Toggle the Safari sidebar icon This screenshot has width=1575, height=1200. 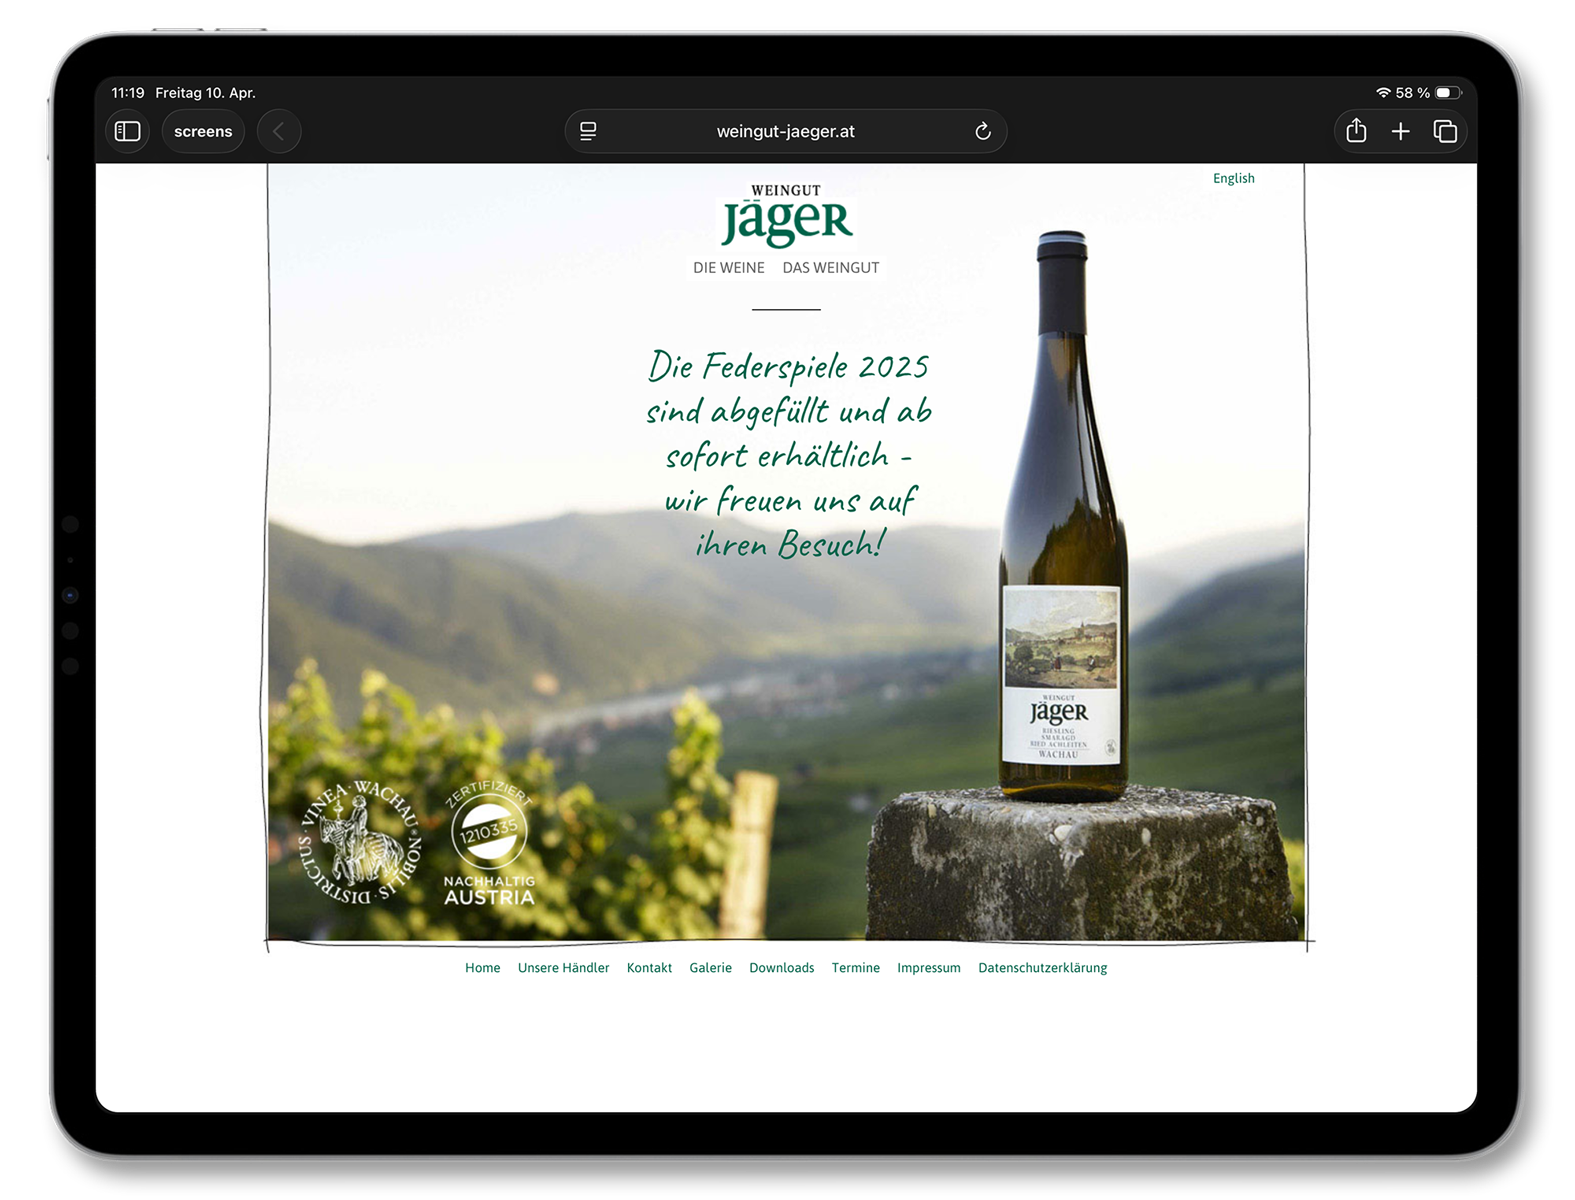(127, 131)
